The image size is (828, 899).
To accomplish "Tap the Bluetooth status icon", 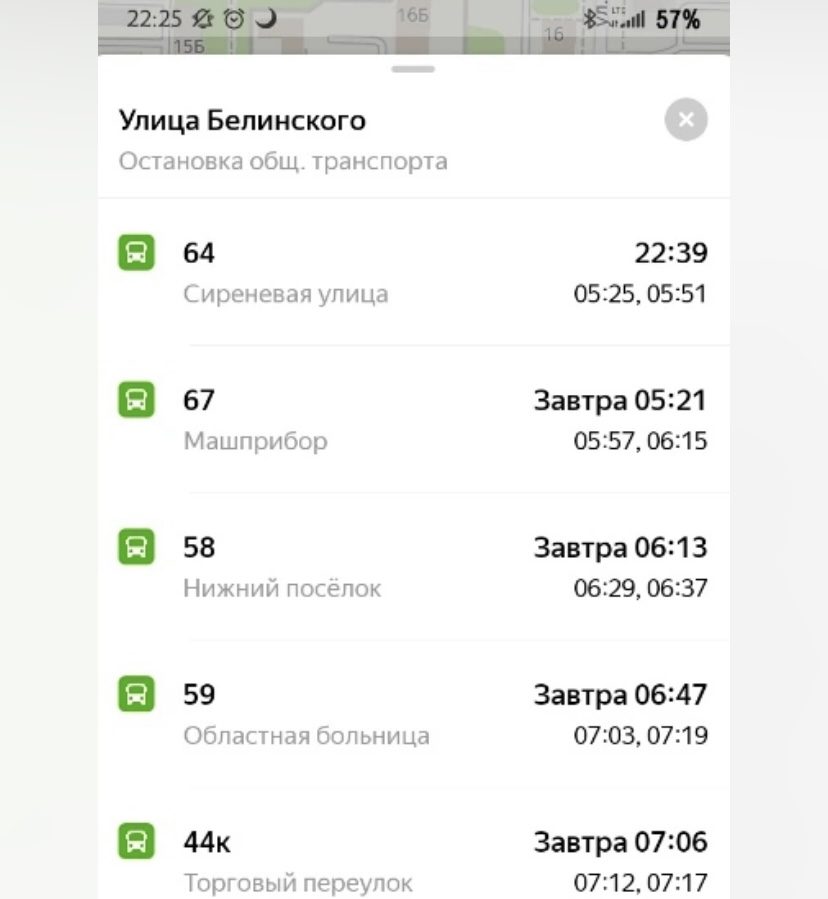I will (x=589, y=19).
